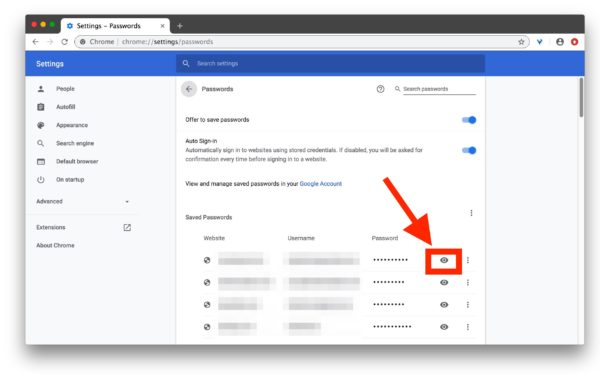Click the browser back arrow
Image resolution: width=600 pixels, height=374 pixels.
36,42
